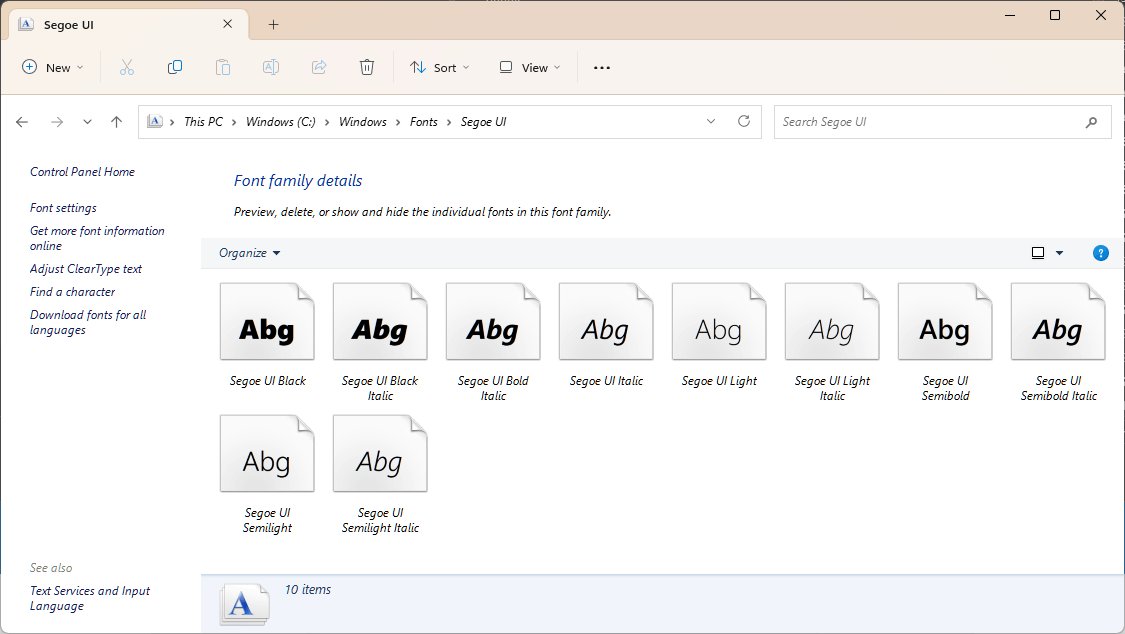Click the Windows folder breadcrumb
This screenshot has height=634, width=1125.
tap(362, 122)
